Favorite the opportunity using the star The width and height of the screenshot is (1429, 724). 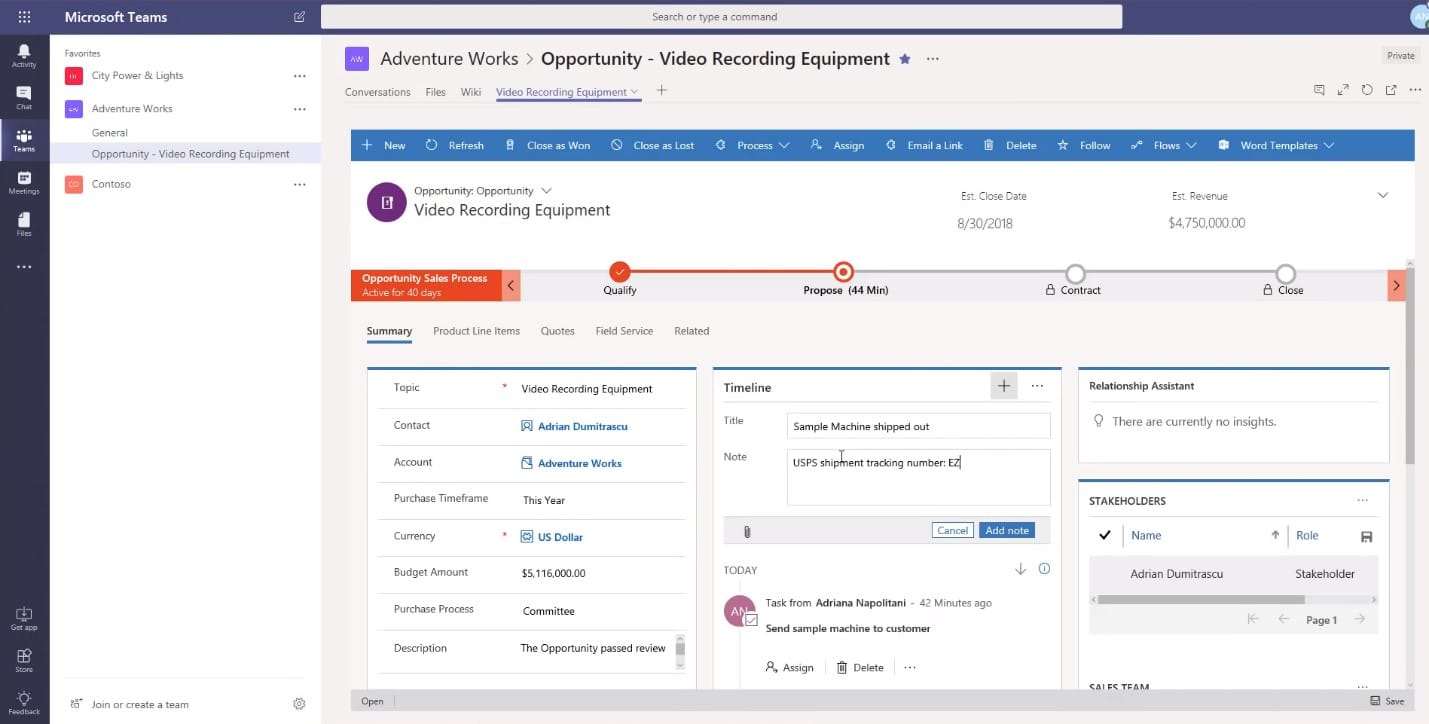tap(904, 58)
